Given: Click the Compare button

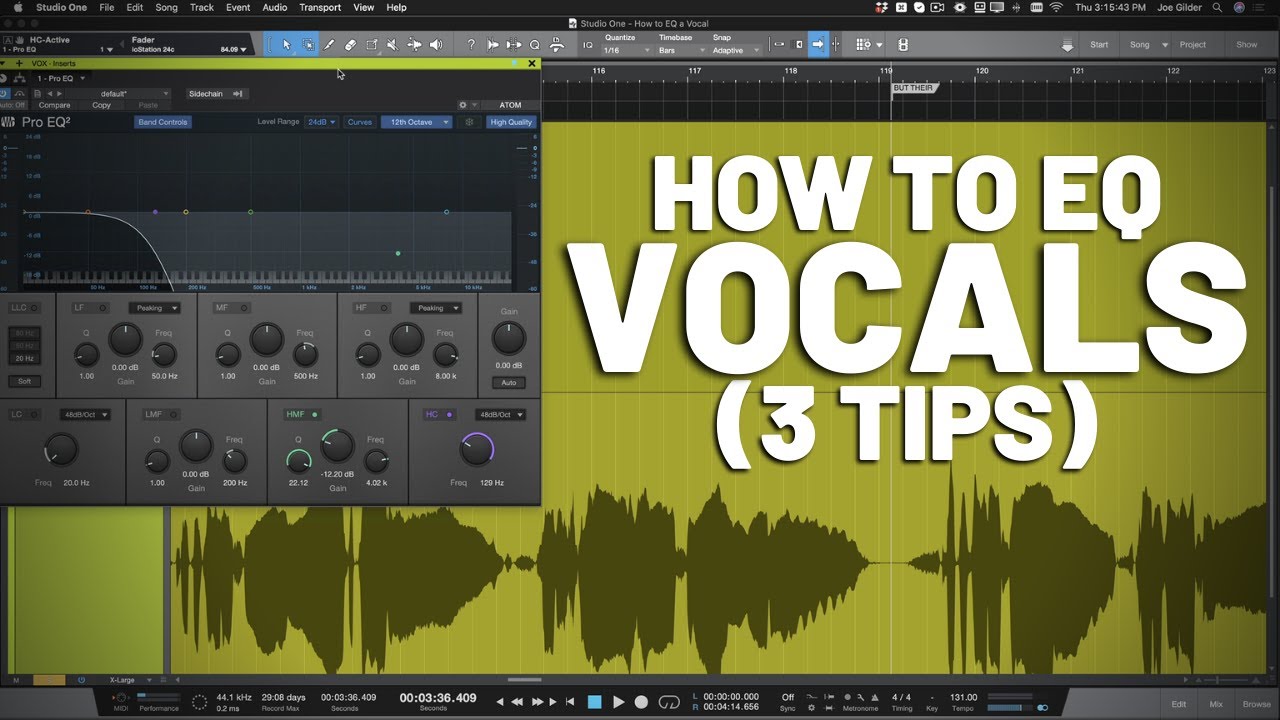Looking at the screenshot, I should point(54,105).
